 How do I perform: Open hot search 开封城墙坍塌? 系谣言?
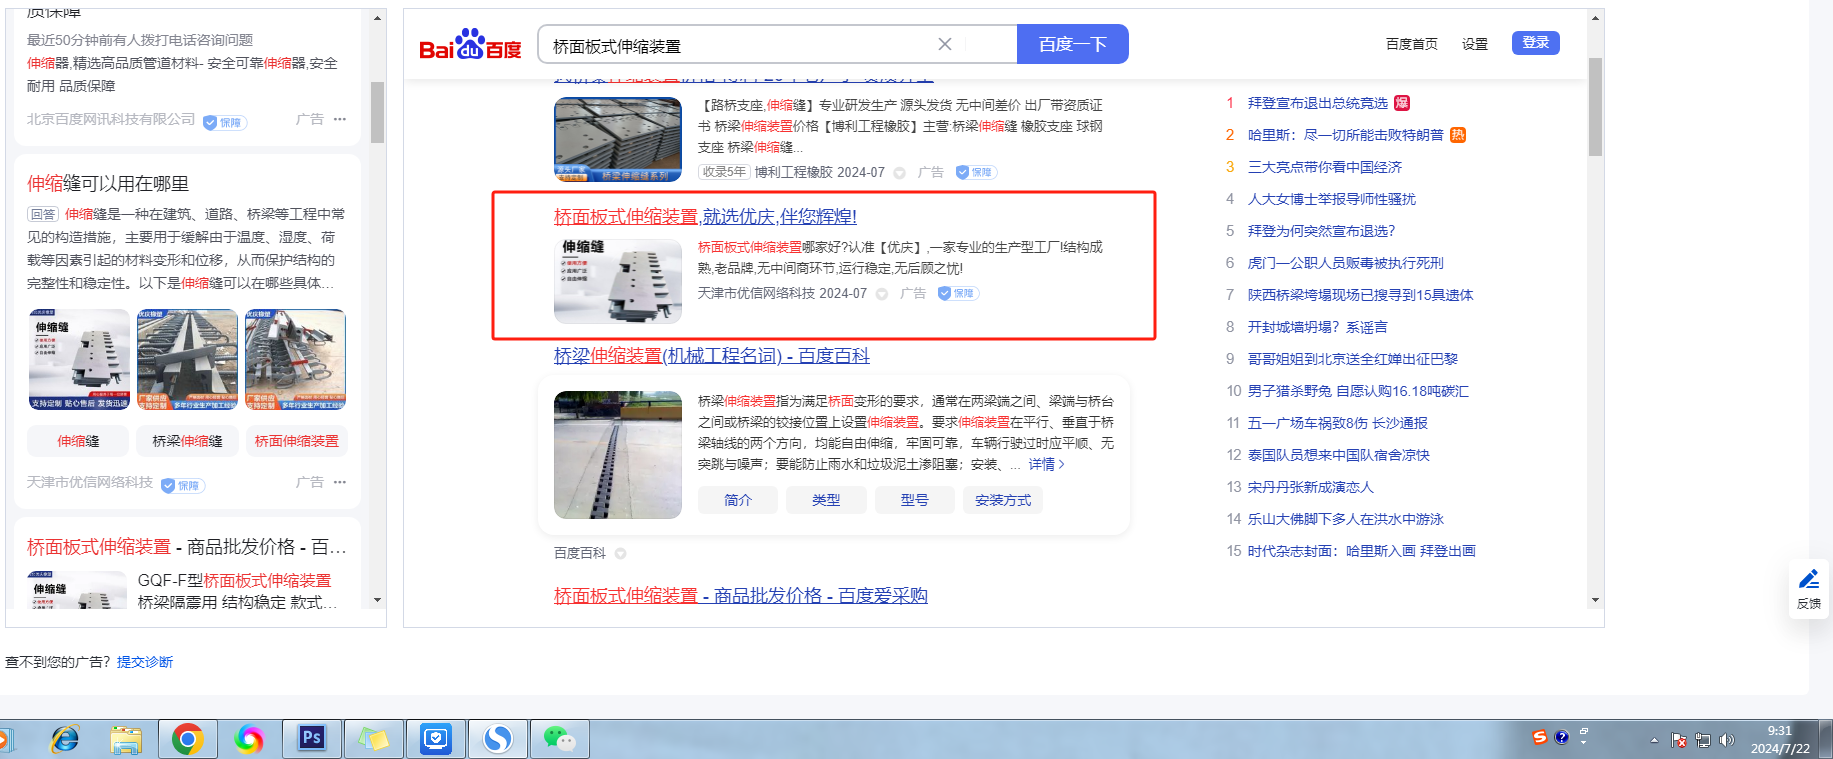1317,327
